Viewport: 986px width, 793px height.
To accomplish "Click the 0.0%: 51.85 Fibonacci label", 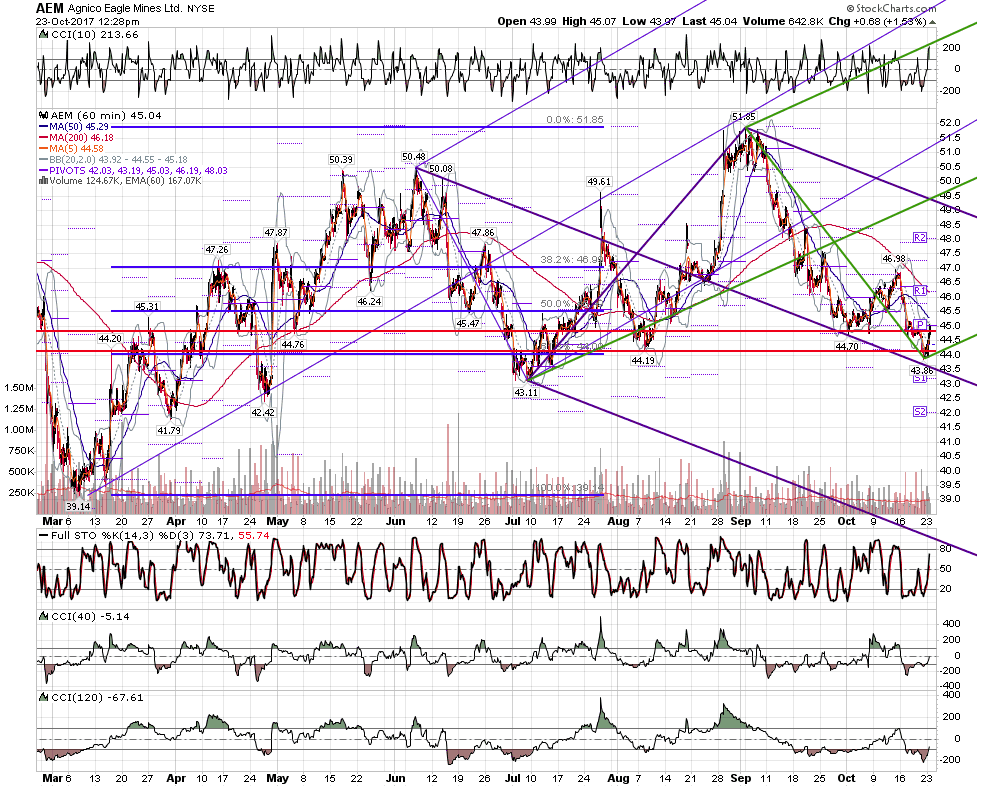I will 575,119.
